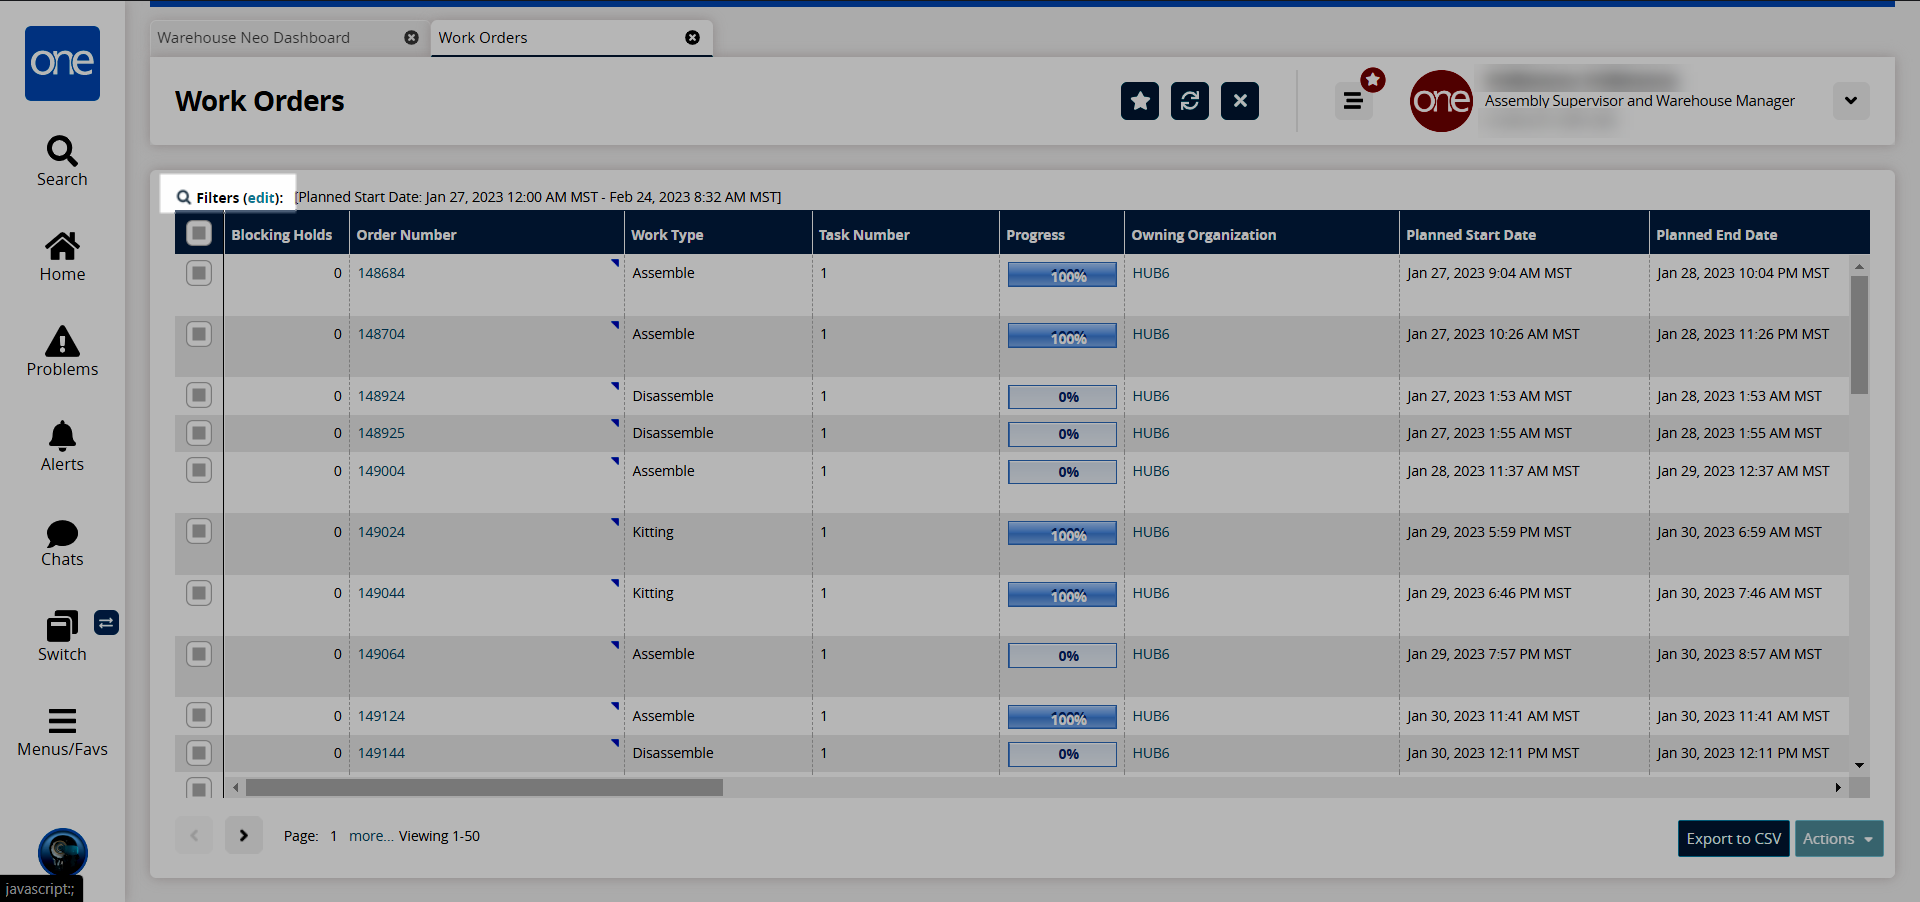Viewport: 1920px width, 902px height.
Task: Switch to Warehouse Neo Dashboard tab
Action: tap(254, 38)
